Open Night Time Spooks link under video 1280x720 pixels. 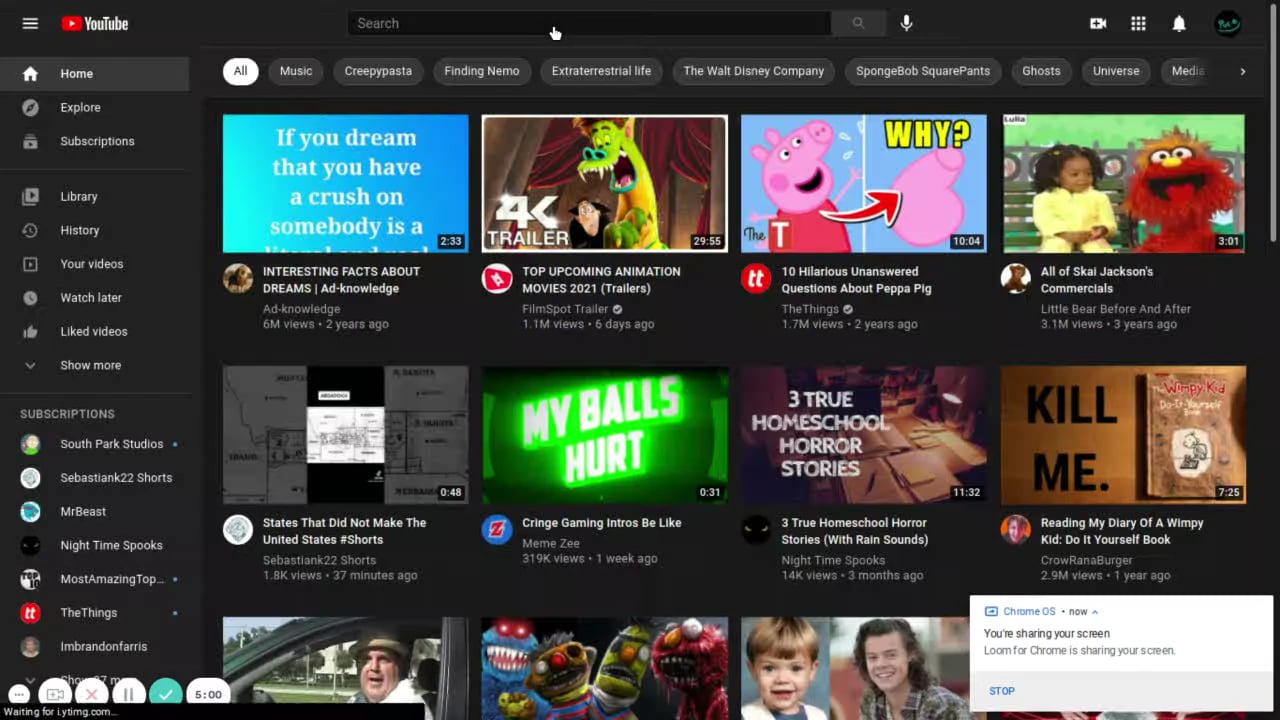coord(833,560)
